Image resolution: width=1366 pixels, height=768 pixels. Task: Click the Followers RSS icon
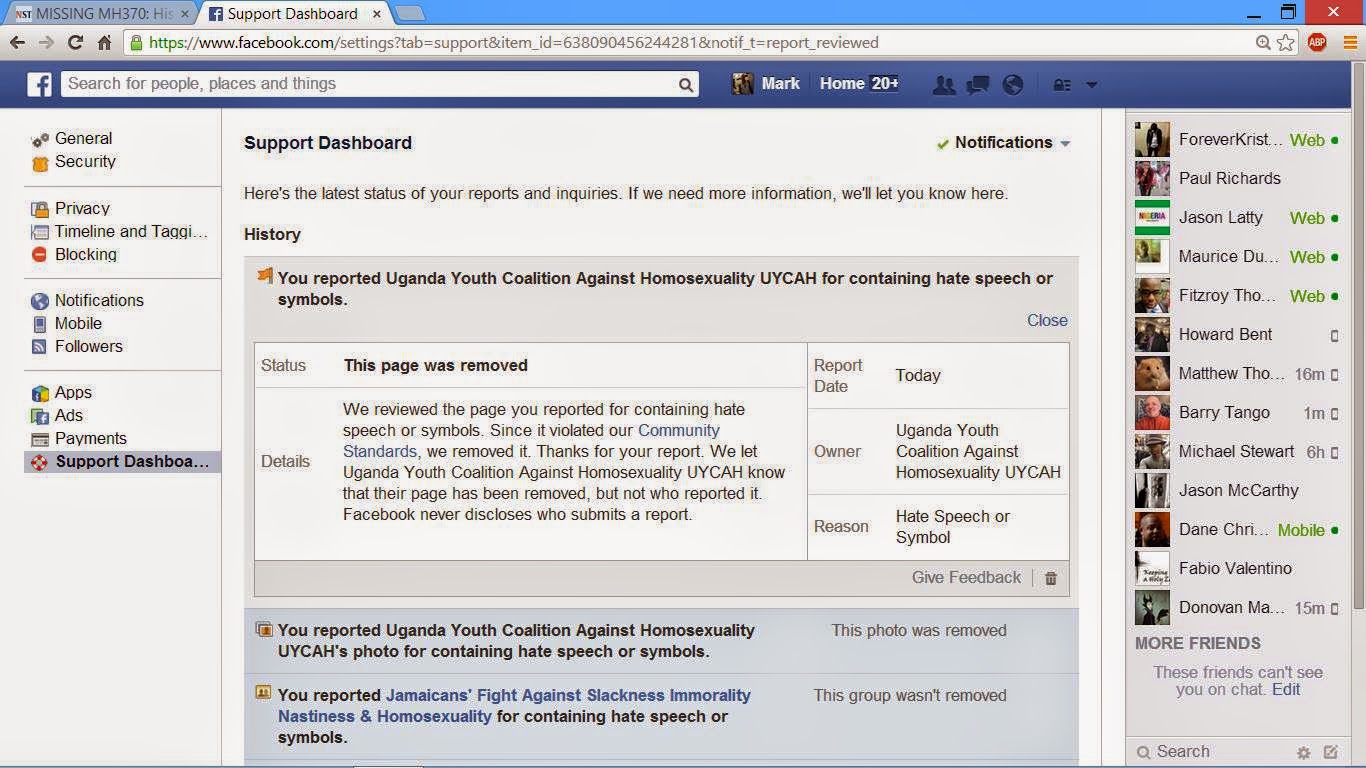(40, 347)
